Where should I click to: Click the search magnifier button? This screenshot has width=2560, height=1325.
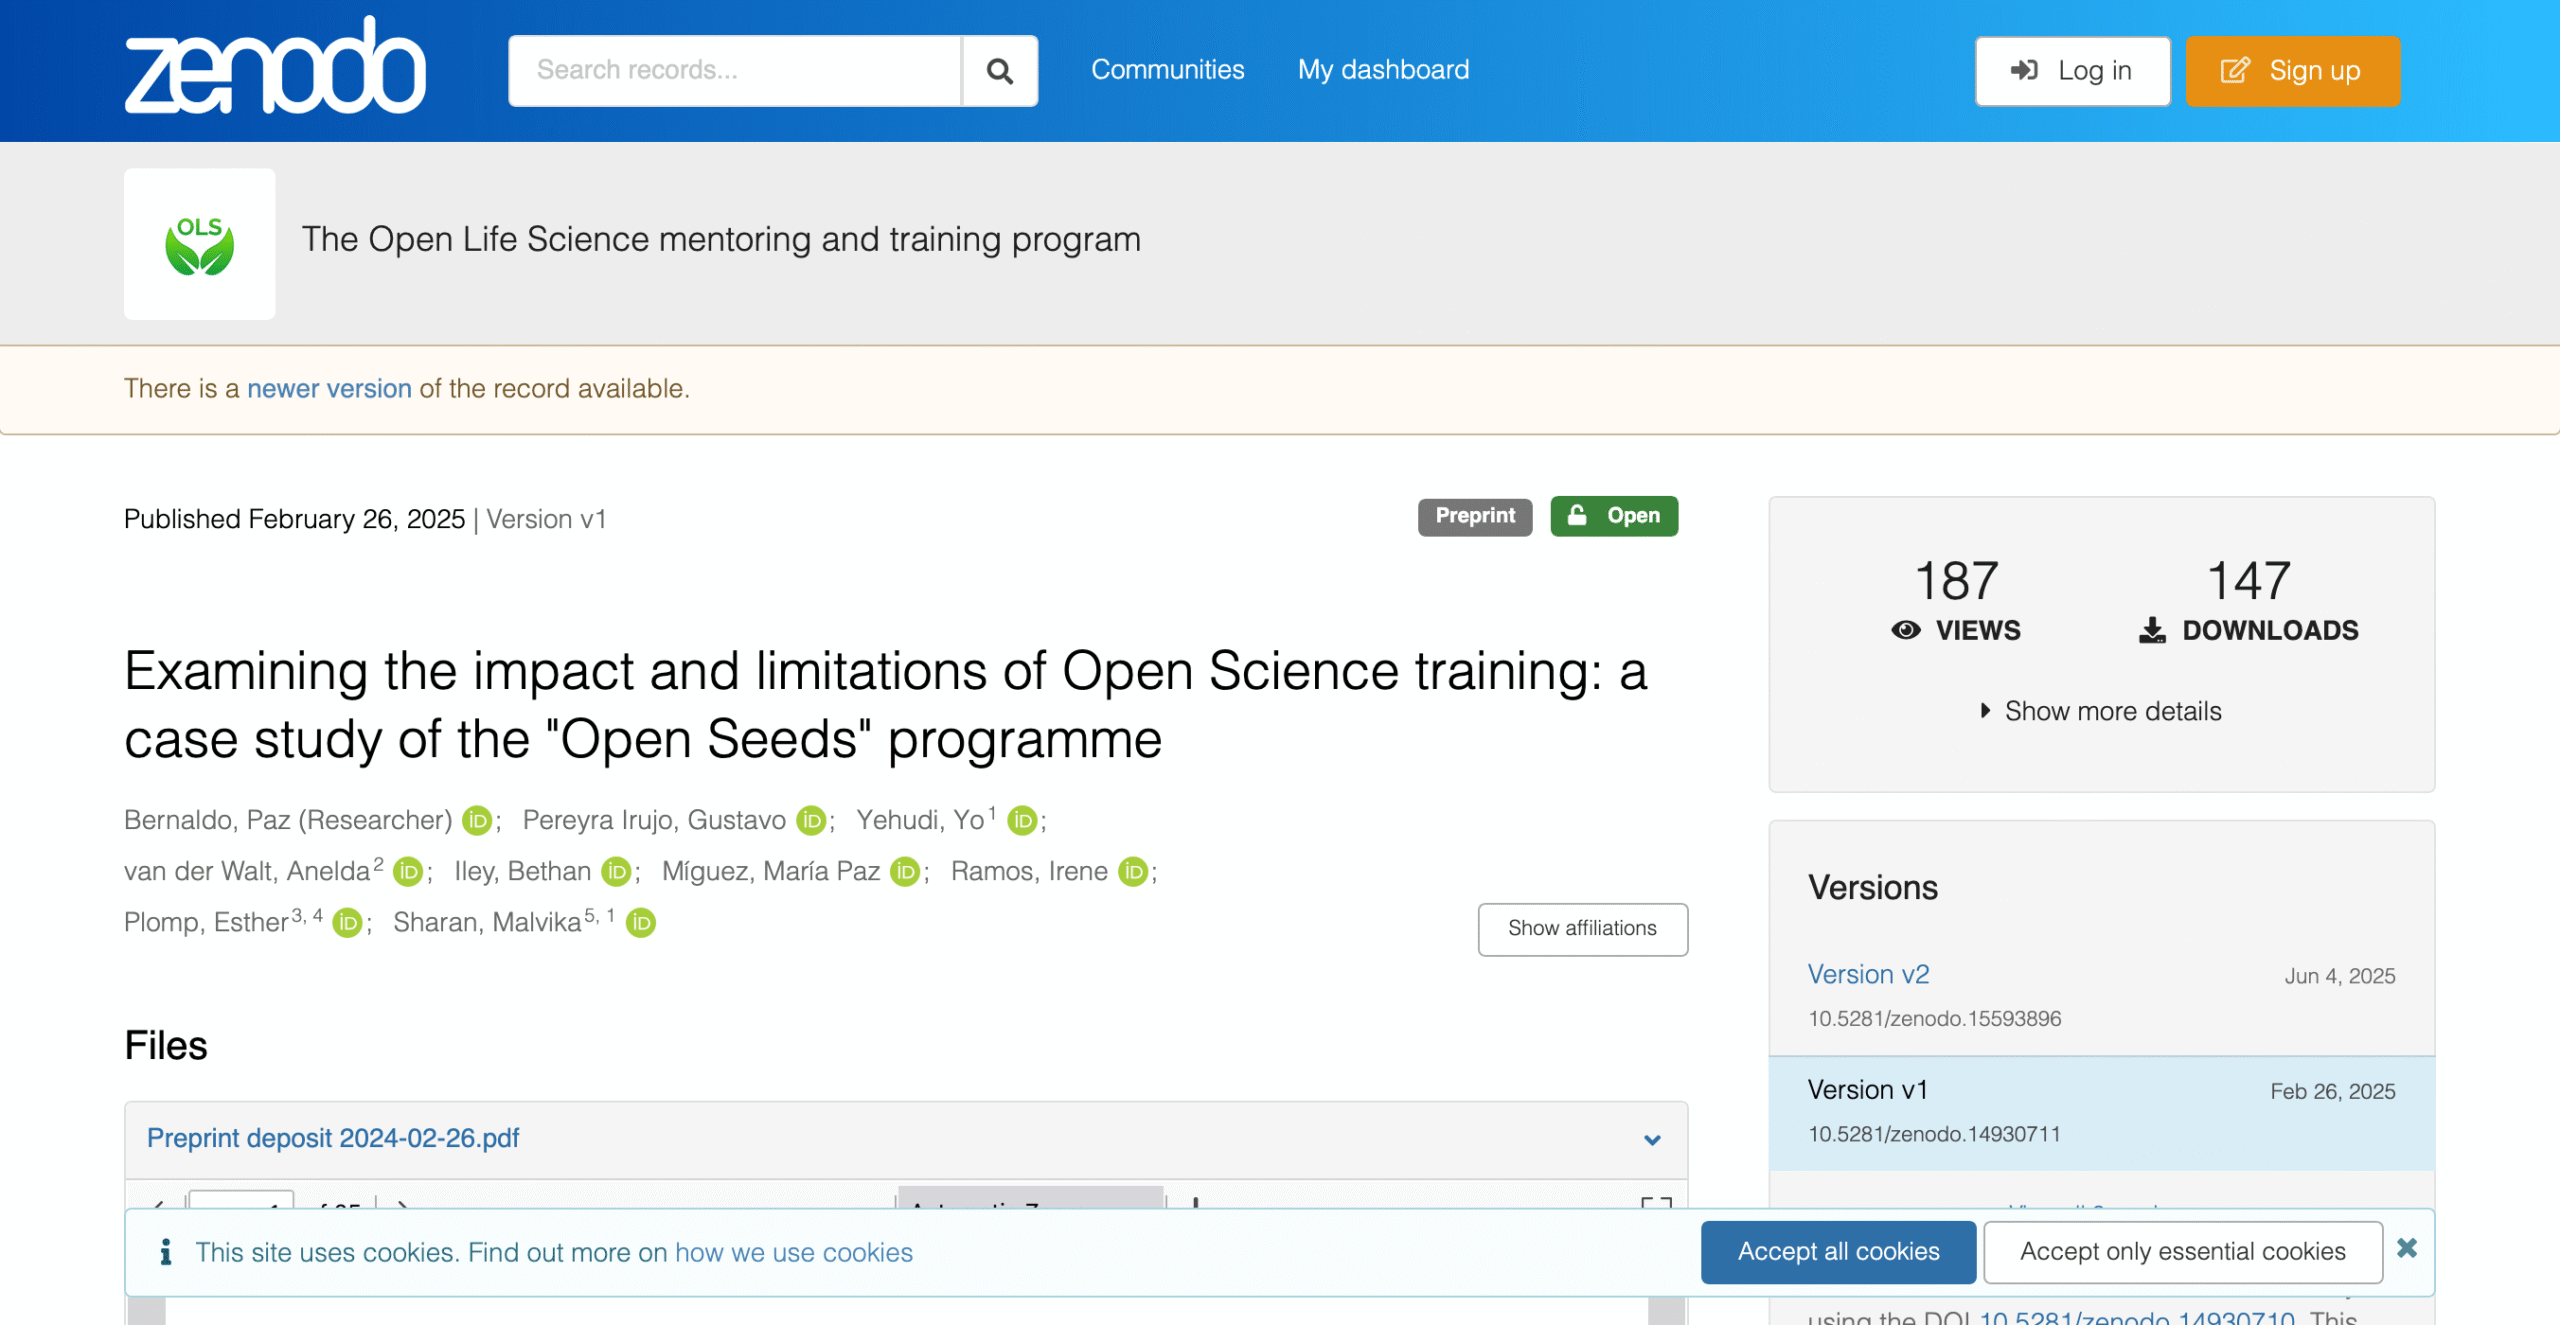coord(999,71)
